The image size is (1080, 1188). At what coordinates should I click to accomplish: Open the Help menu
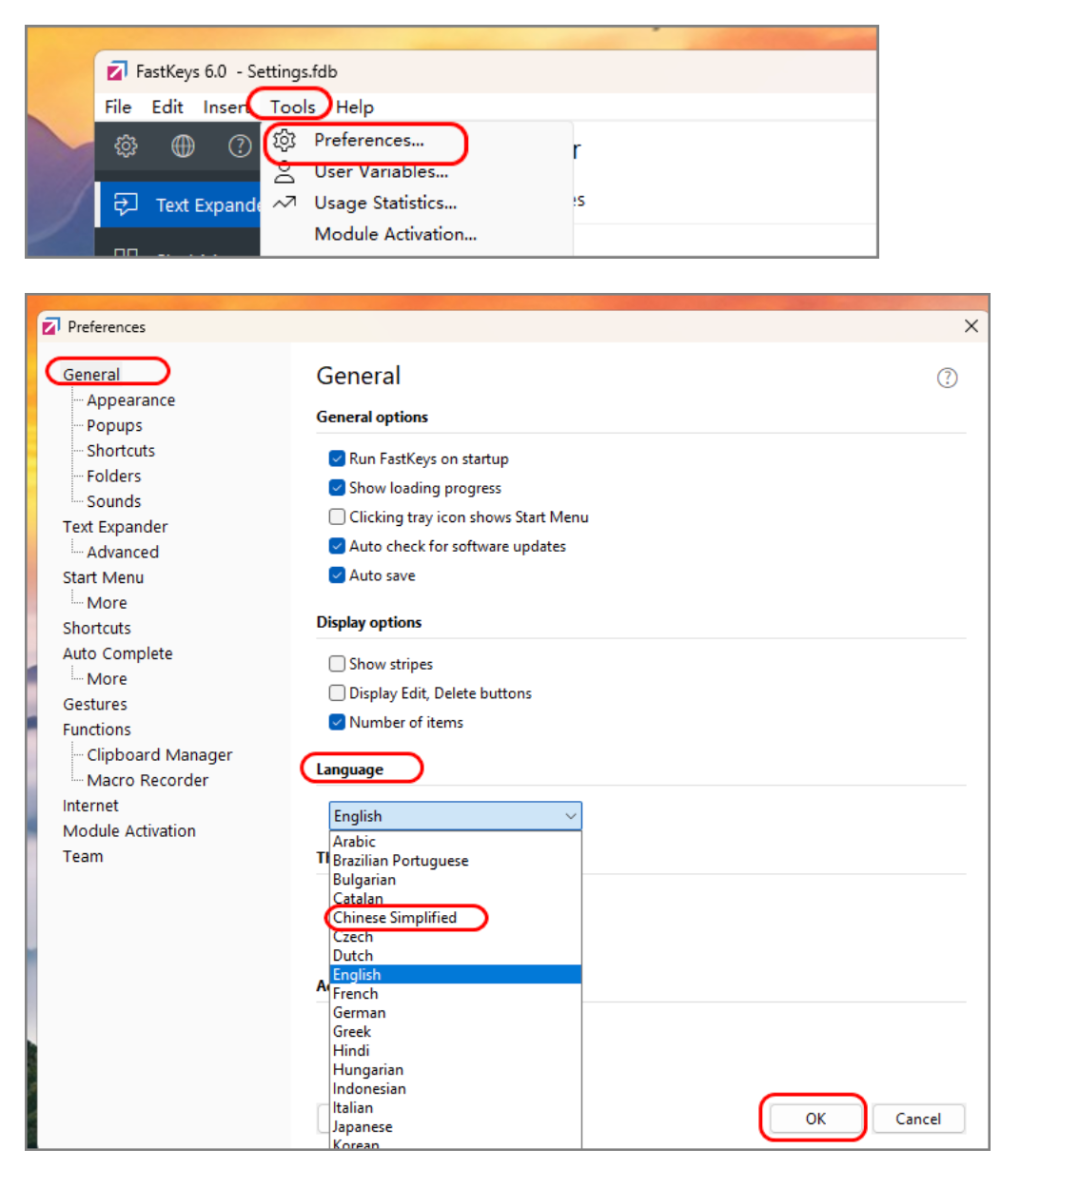coord(355,107)
